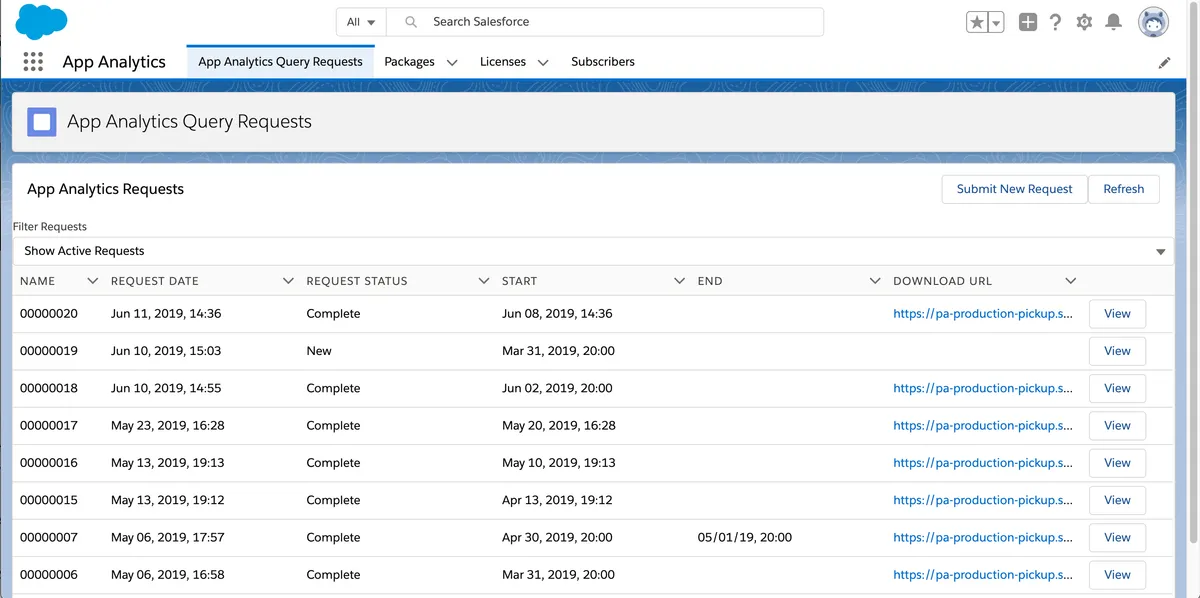
Task: Click the magnifier icon in search bar
Action: pyautogui.click(x=411, y=22)
